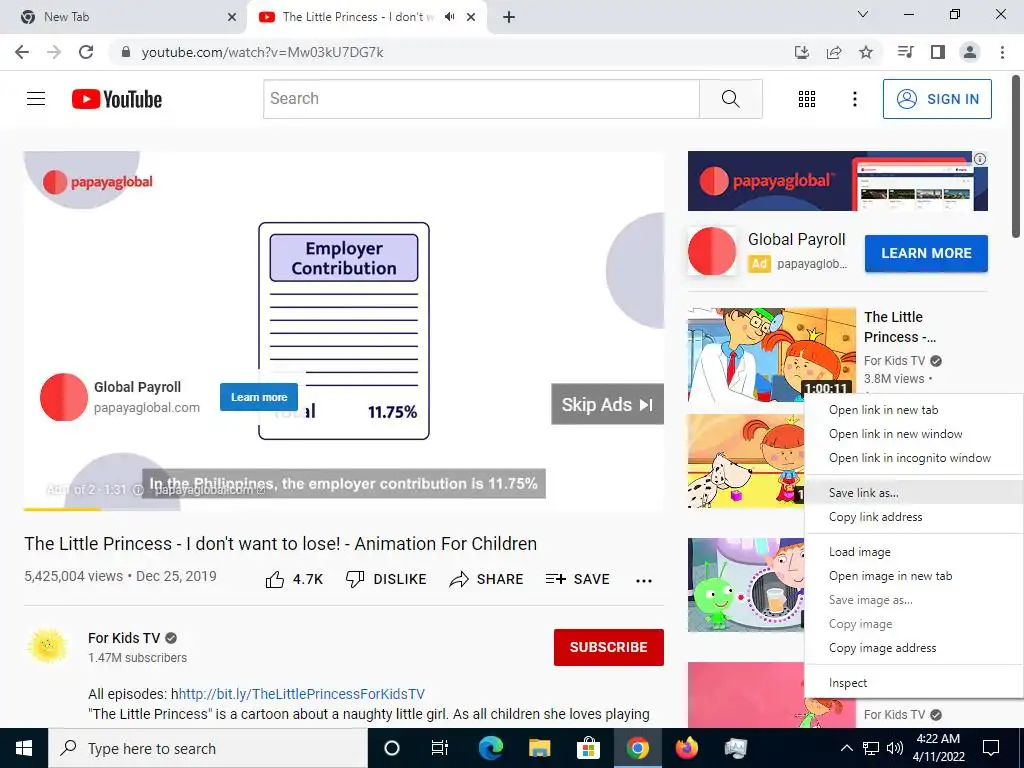Click the page vertical scrollbar
This screenshot has width=1024, height=768.
1017,157
